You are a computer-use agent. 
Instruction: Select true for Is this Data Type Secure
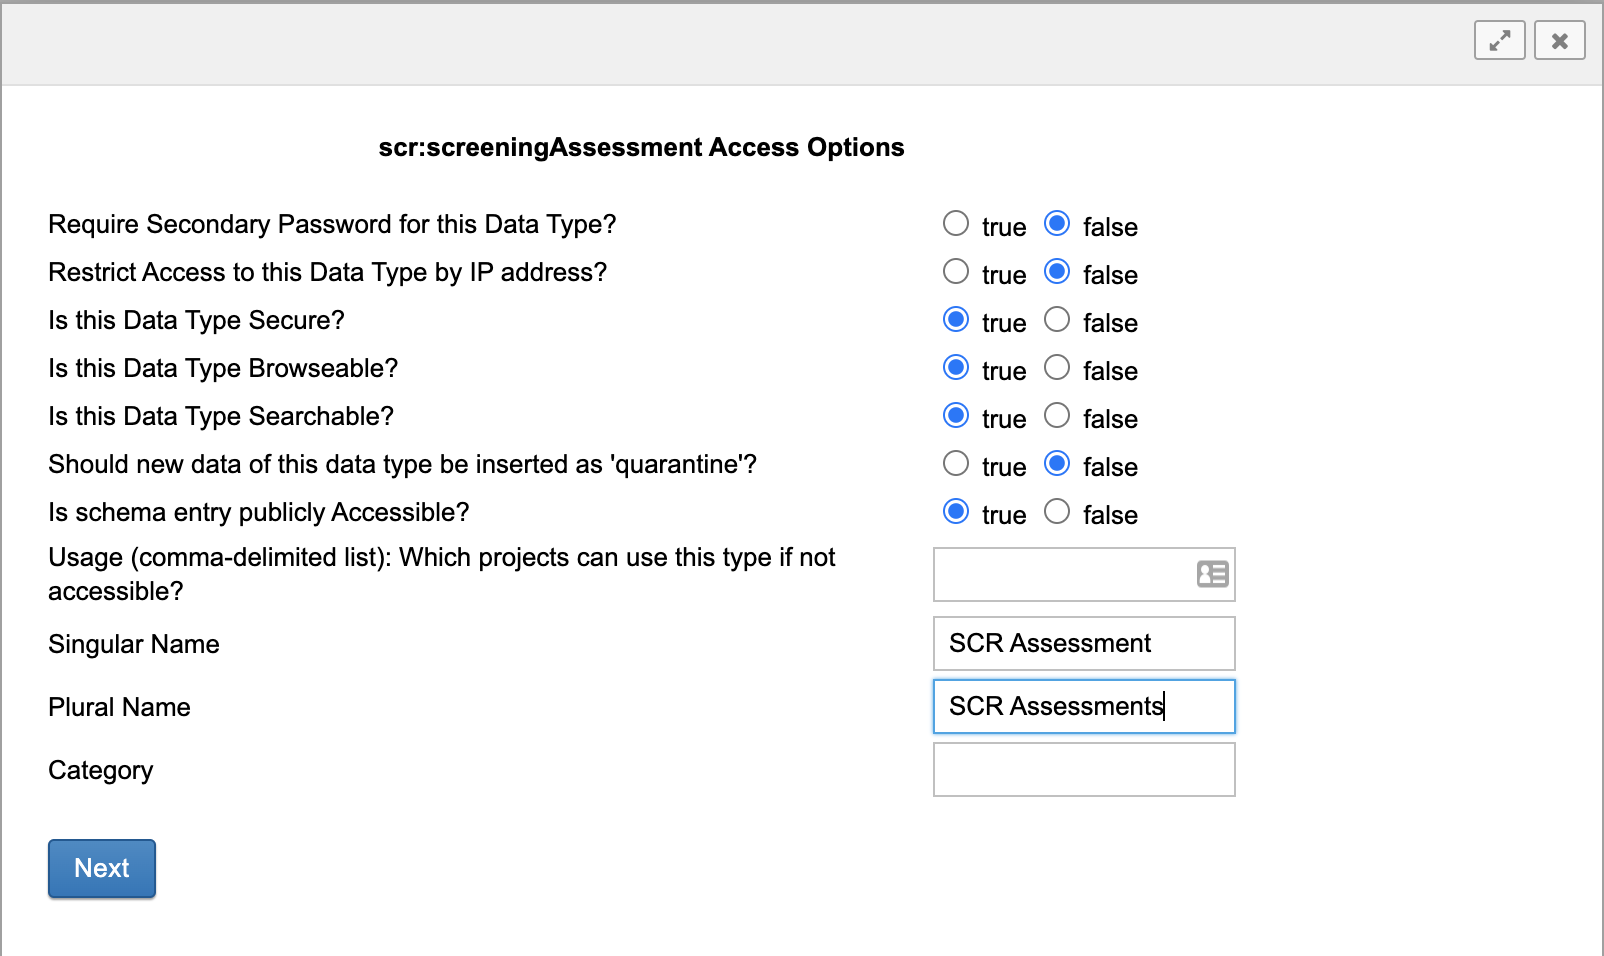point(956,319)
